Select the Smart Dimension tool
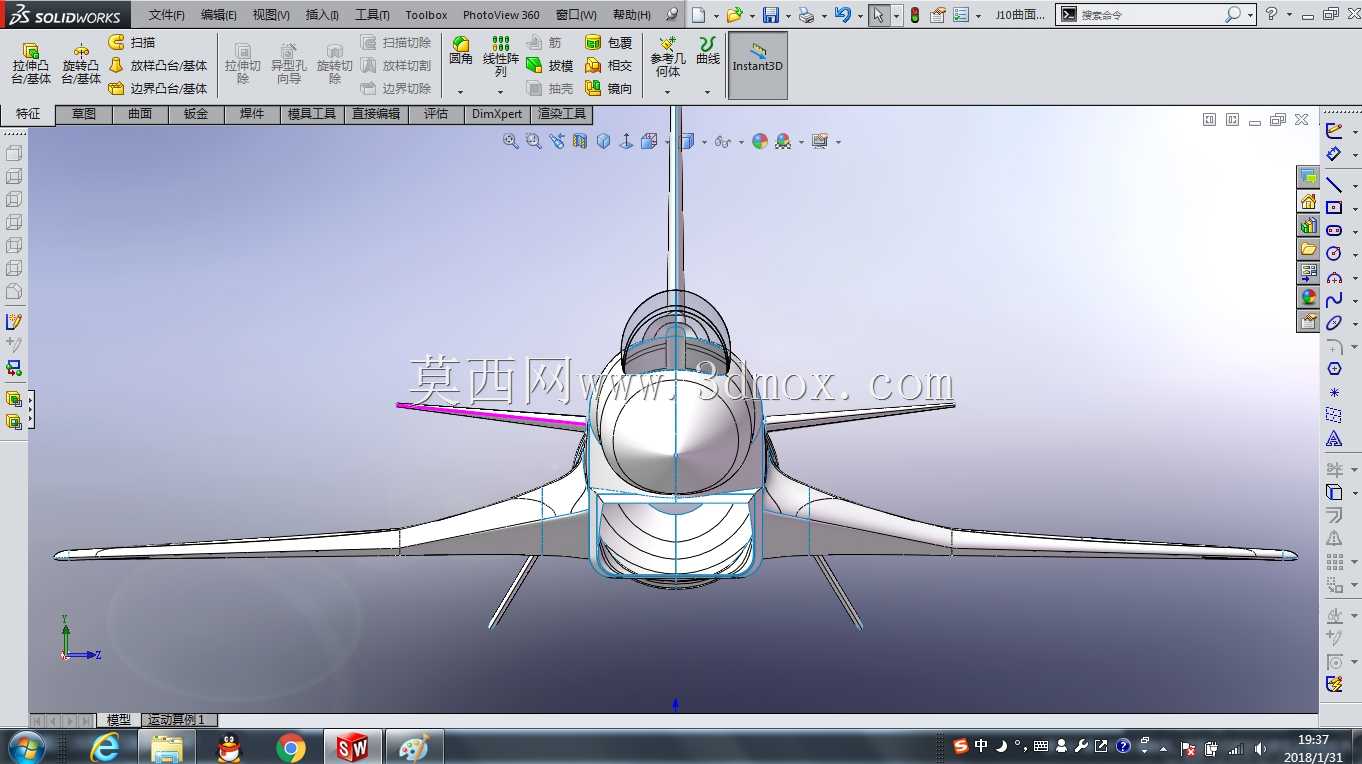The image size is (1362, 764). [1334, 154]
